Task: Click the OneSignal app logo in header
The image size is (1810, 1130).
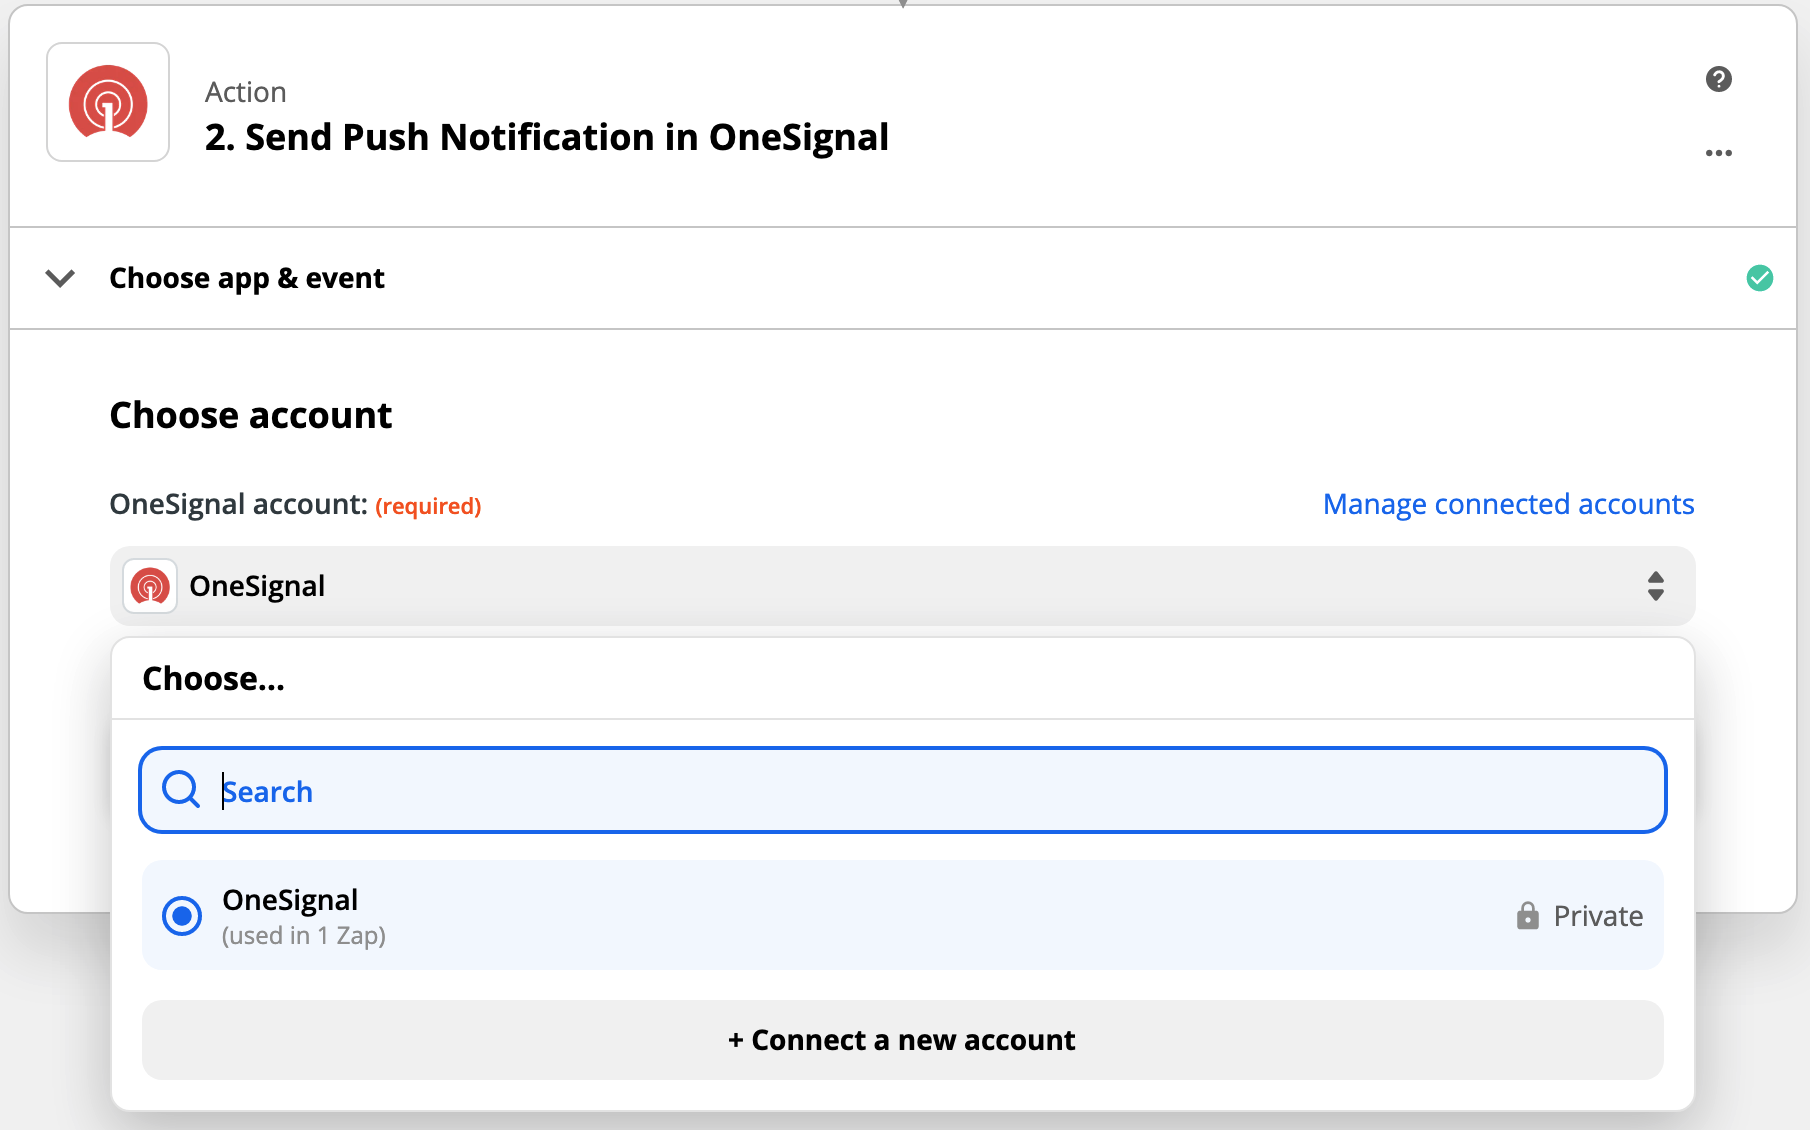Action: pos(108,102)
